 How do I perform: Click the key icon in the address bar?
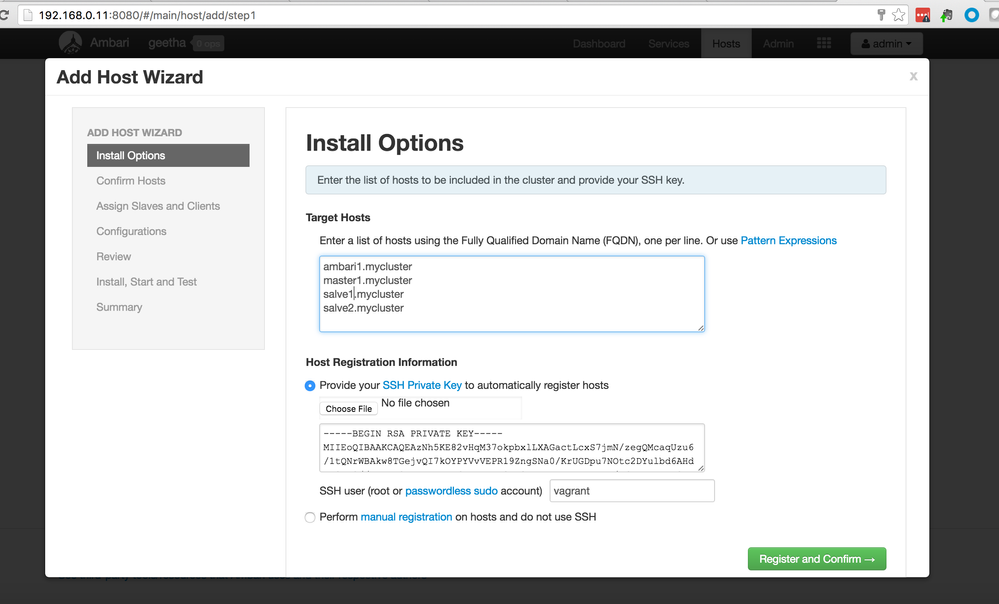tap(882, 14)
